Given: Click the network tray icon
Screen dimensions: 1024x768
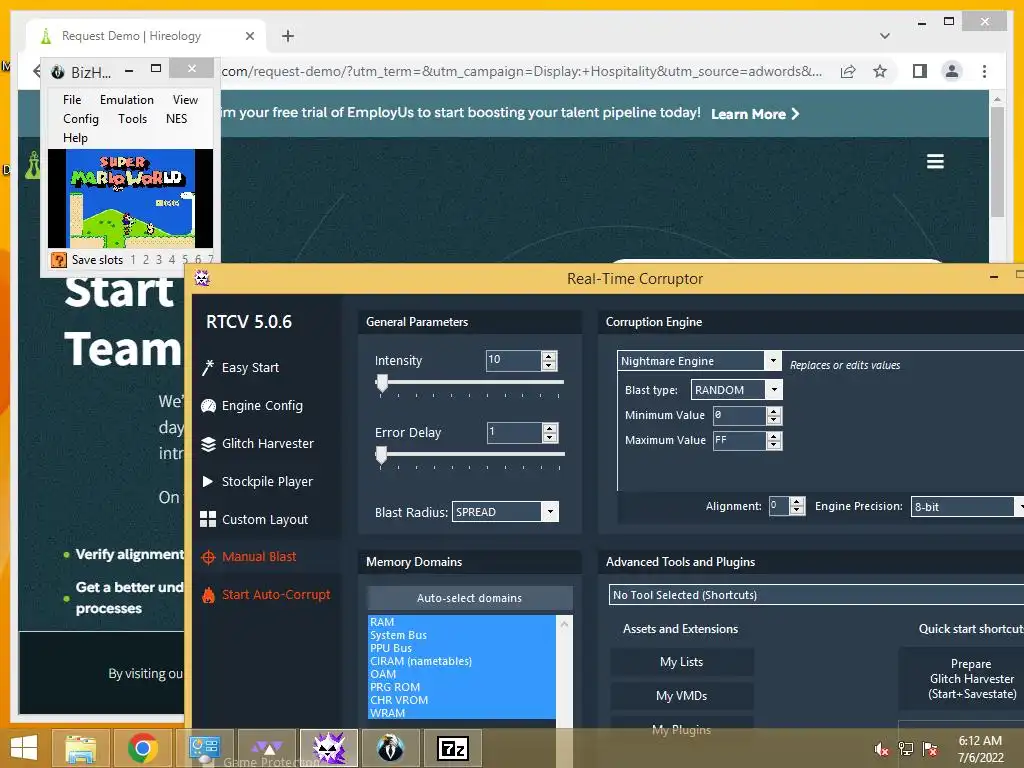Looking at the screenshot, I should (x=906, y=749).
